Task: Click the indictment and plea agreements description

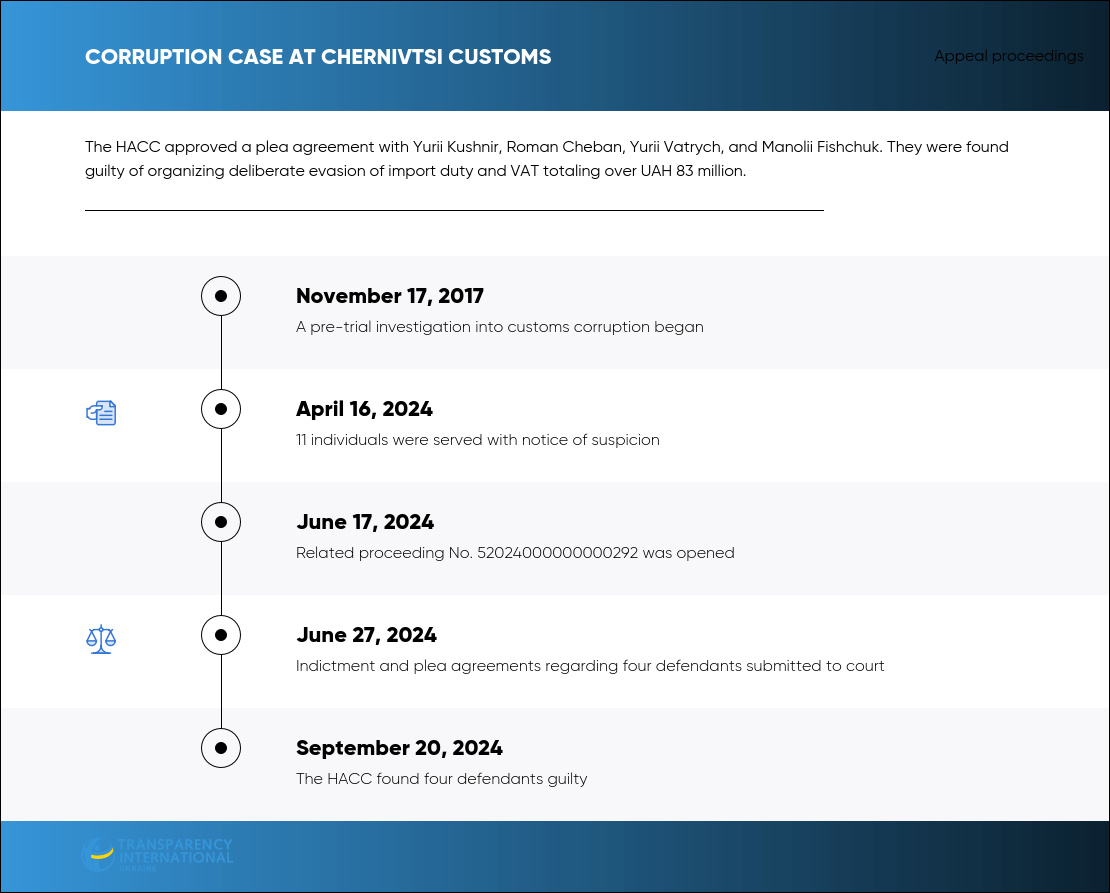Action: click(590, 666)
